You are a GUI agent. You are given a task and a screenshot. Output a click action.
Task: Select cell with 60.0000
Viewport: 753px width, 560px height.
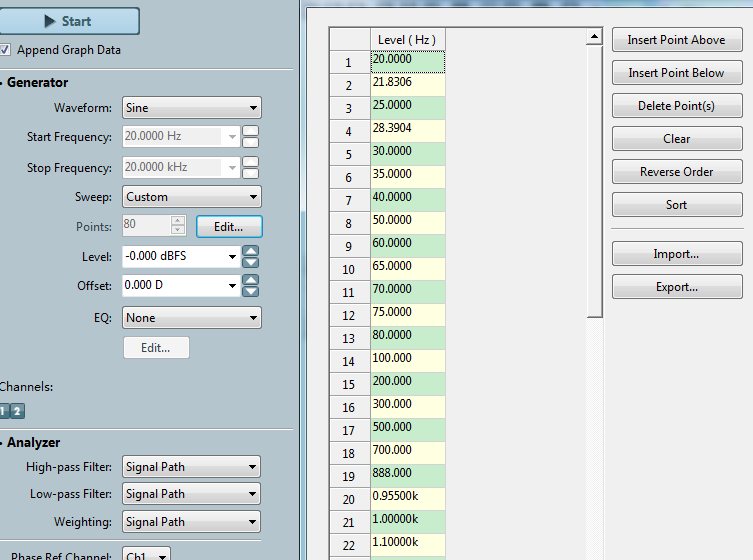(x=408, y=246)
